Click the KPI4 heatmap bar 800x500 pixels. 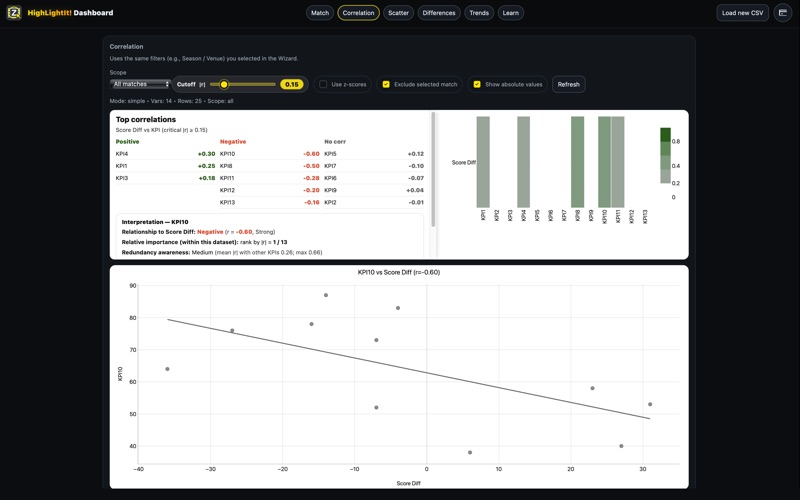(523, 162)
